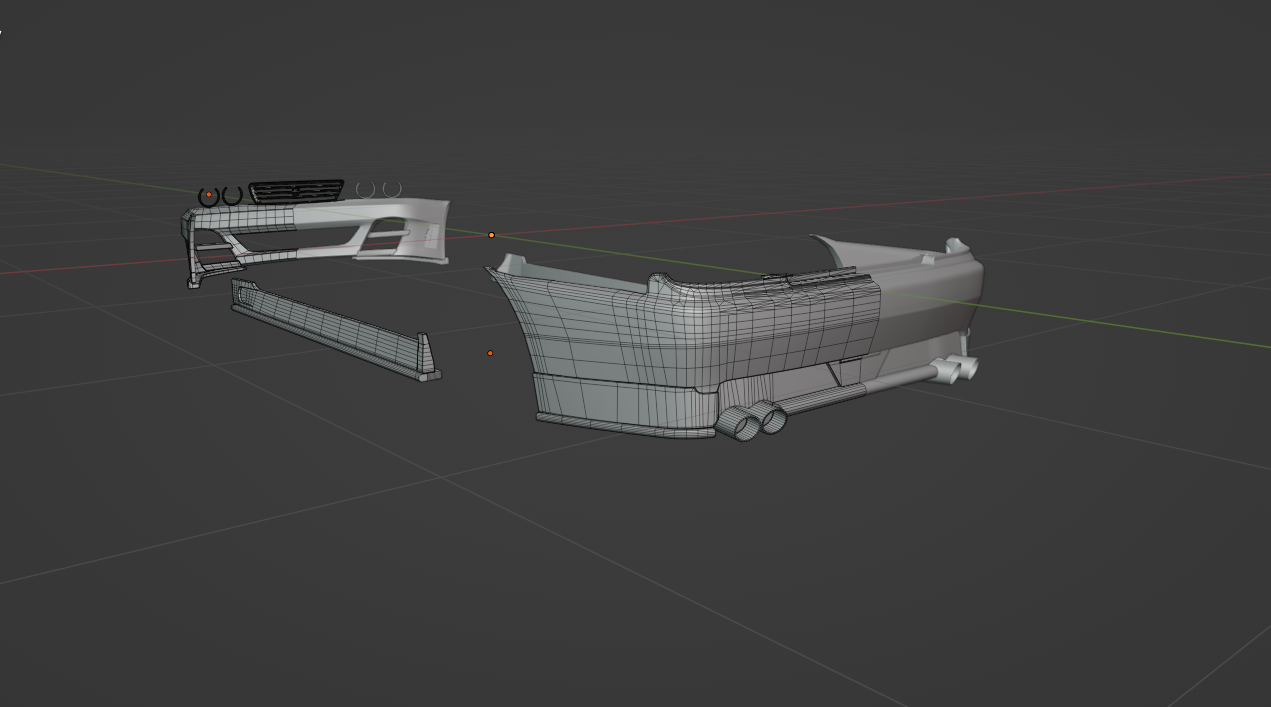Image resolution: width=1271 pixels, height=707 pixels.
Task: Click the orange origin dot right of side skirt
Action: [x=490, y=353]
